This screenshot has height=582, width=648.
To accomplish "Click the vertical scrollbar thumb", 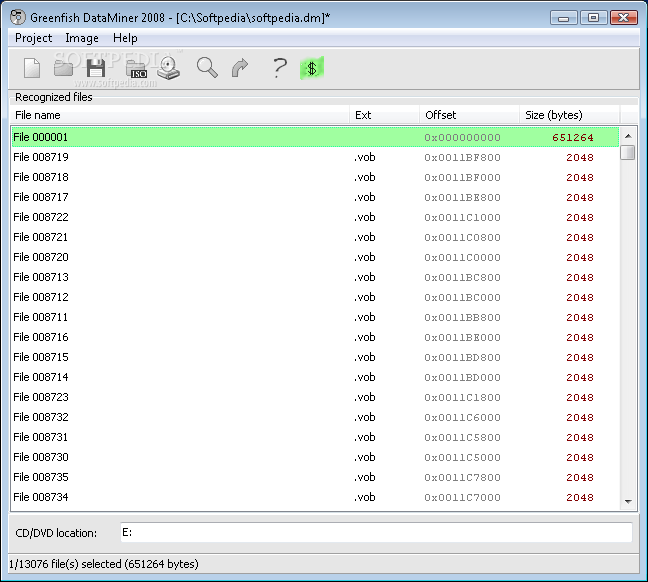I will coord(628,152).
